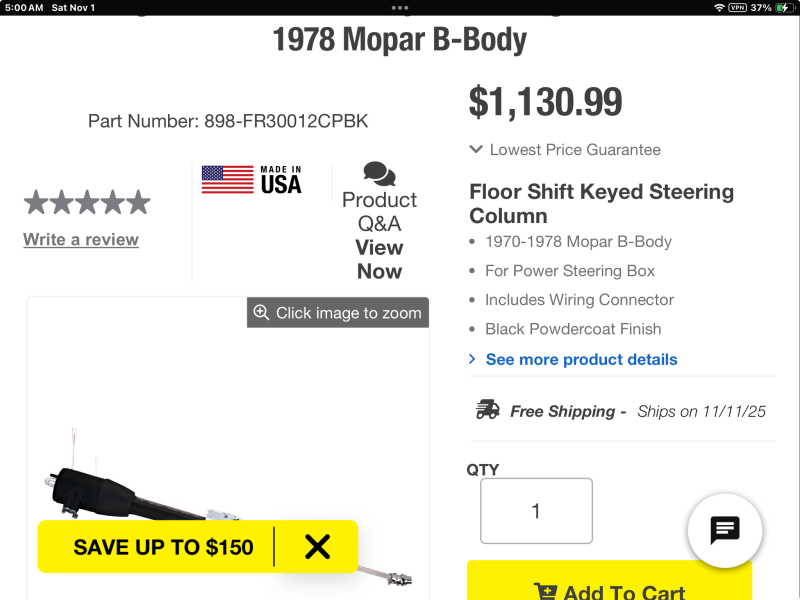This screenshot has width=800, height=600.
Task: Select the first review star
Action: (36, 203)
